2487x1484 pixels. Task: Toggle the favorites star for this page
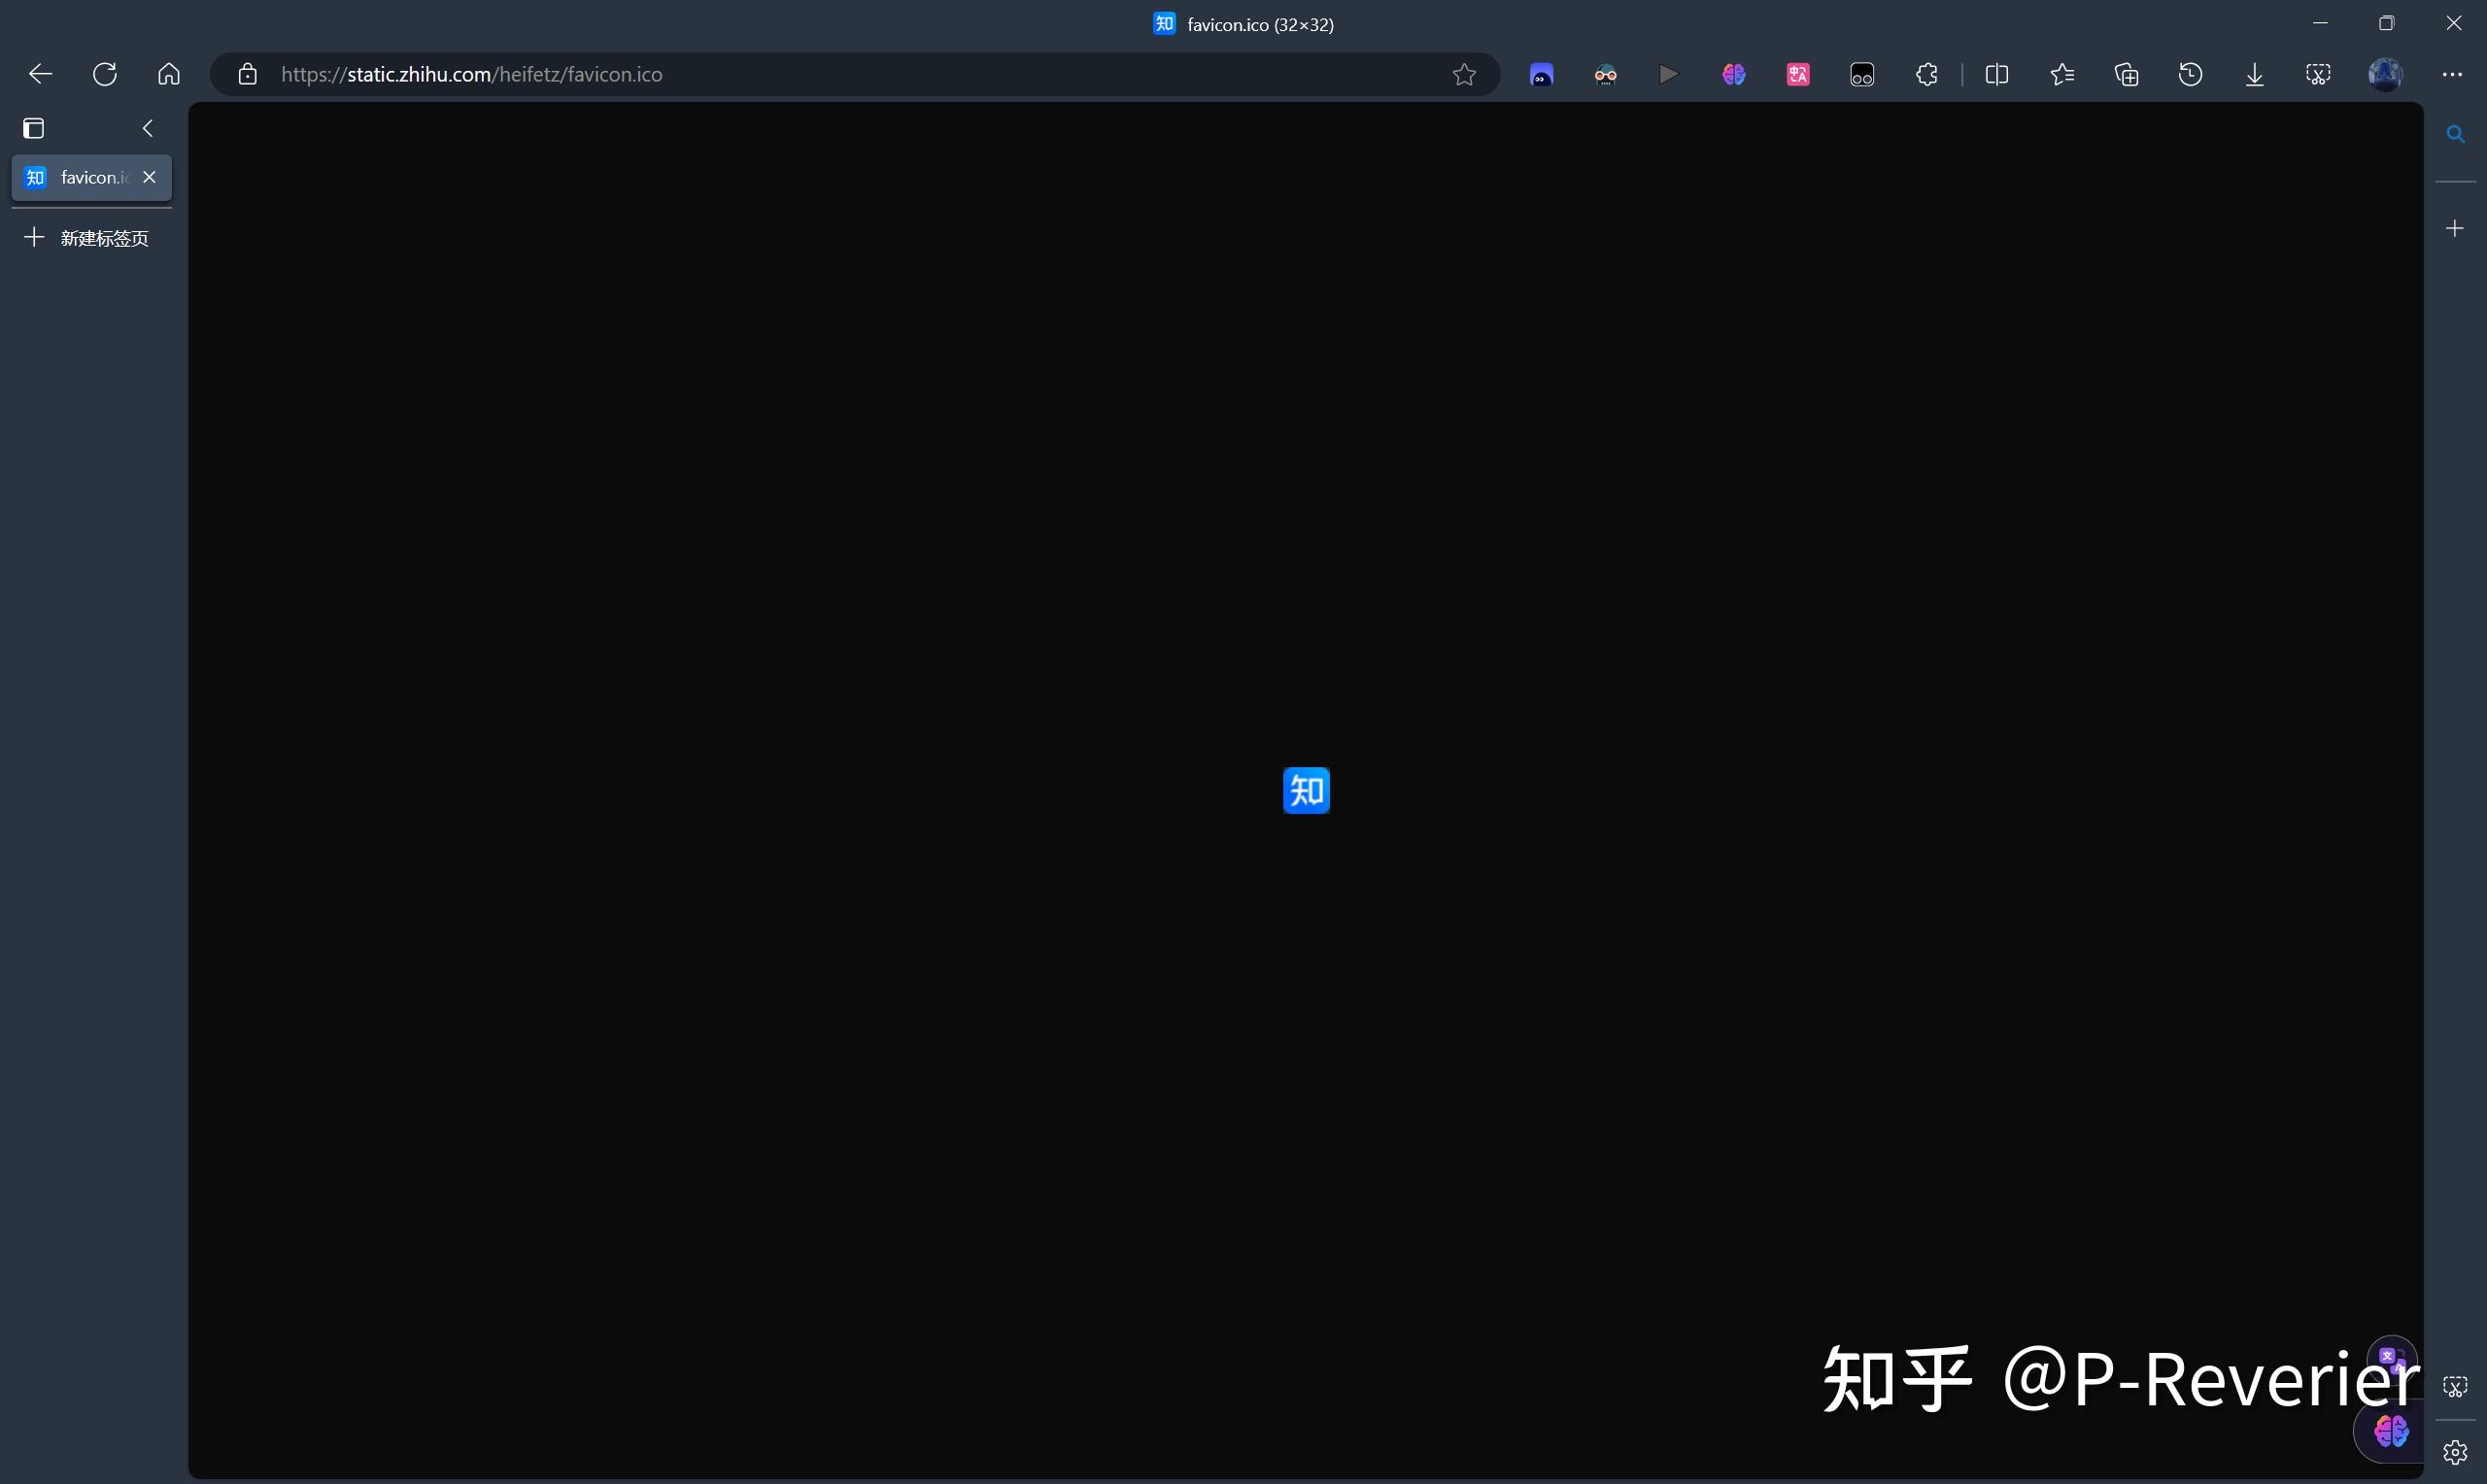point(1464,74)
